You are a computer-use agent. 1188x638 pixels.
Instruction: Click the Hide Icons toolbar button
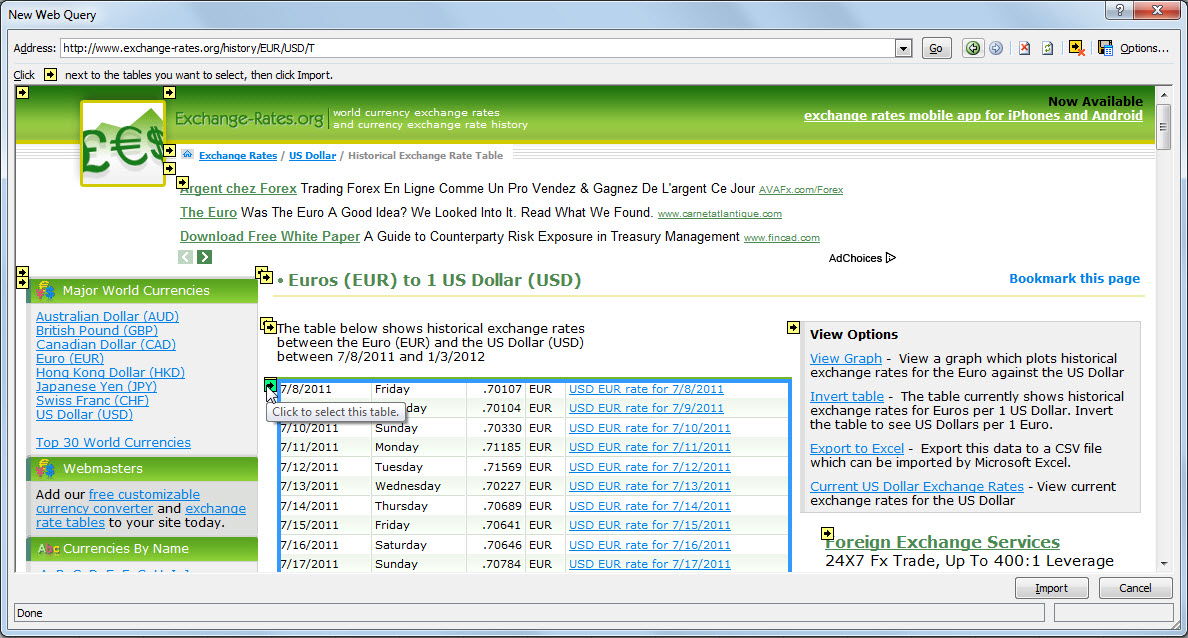1076,48
